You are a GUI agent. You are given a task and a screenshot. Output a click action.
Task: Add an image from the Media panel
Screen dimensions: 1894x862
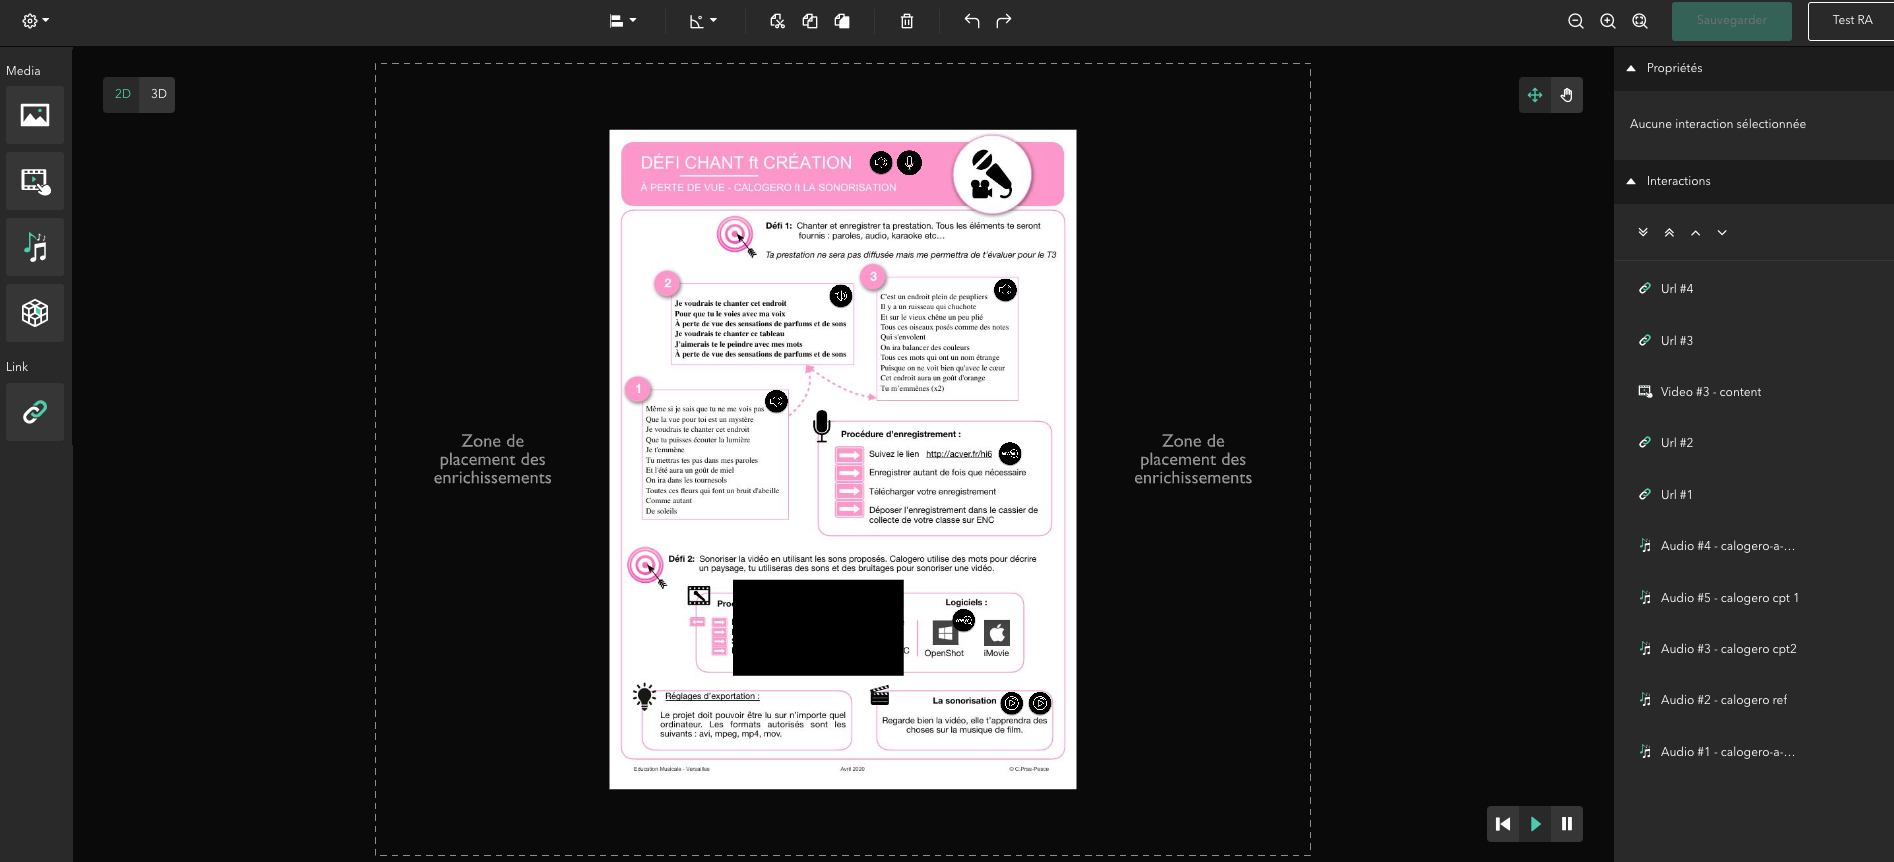[x=35, y=115]
